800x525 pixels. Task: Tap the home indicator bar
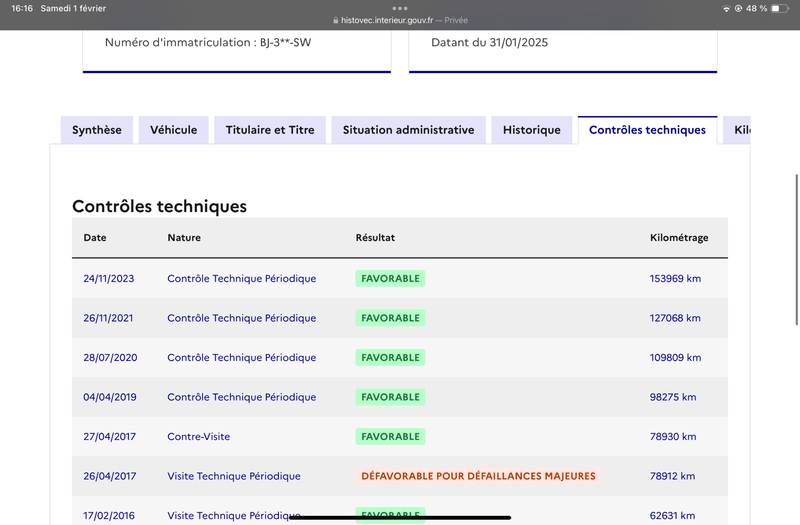pyautogui.click(x=400, y=517)
